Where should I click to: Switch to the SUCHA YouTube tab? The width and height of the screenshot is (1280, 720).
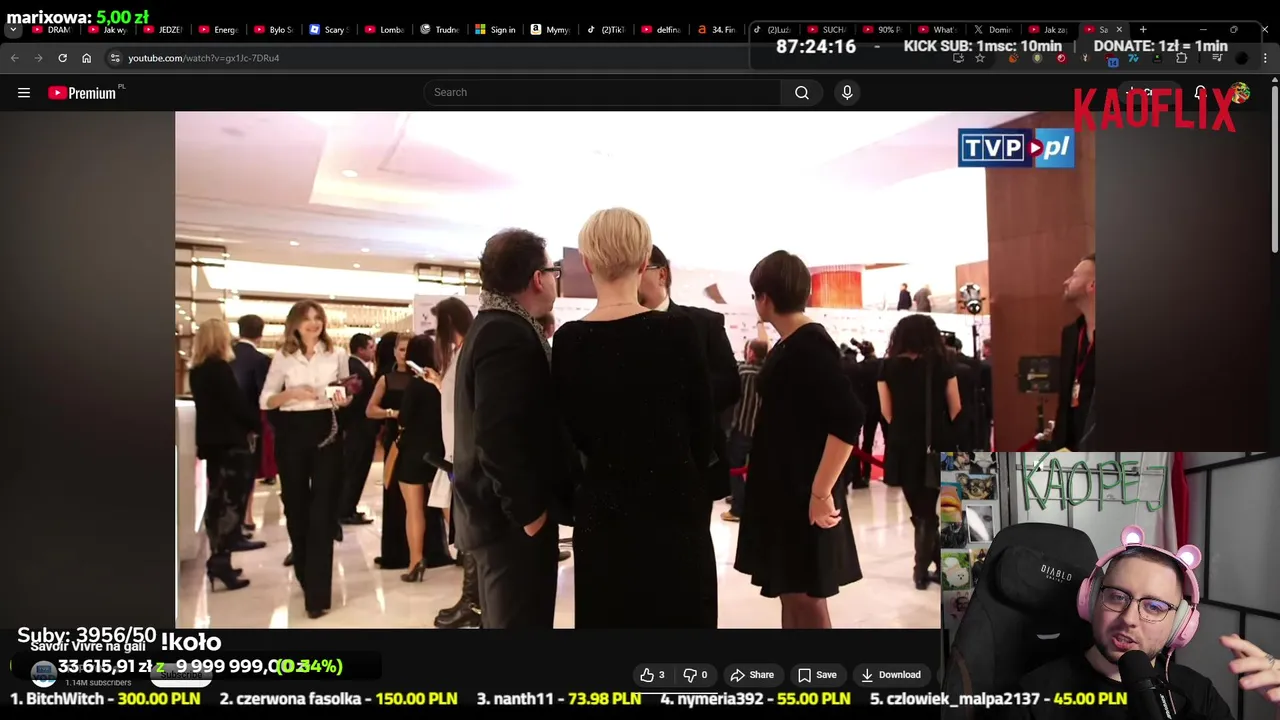click(x=827, y=30)
